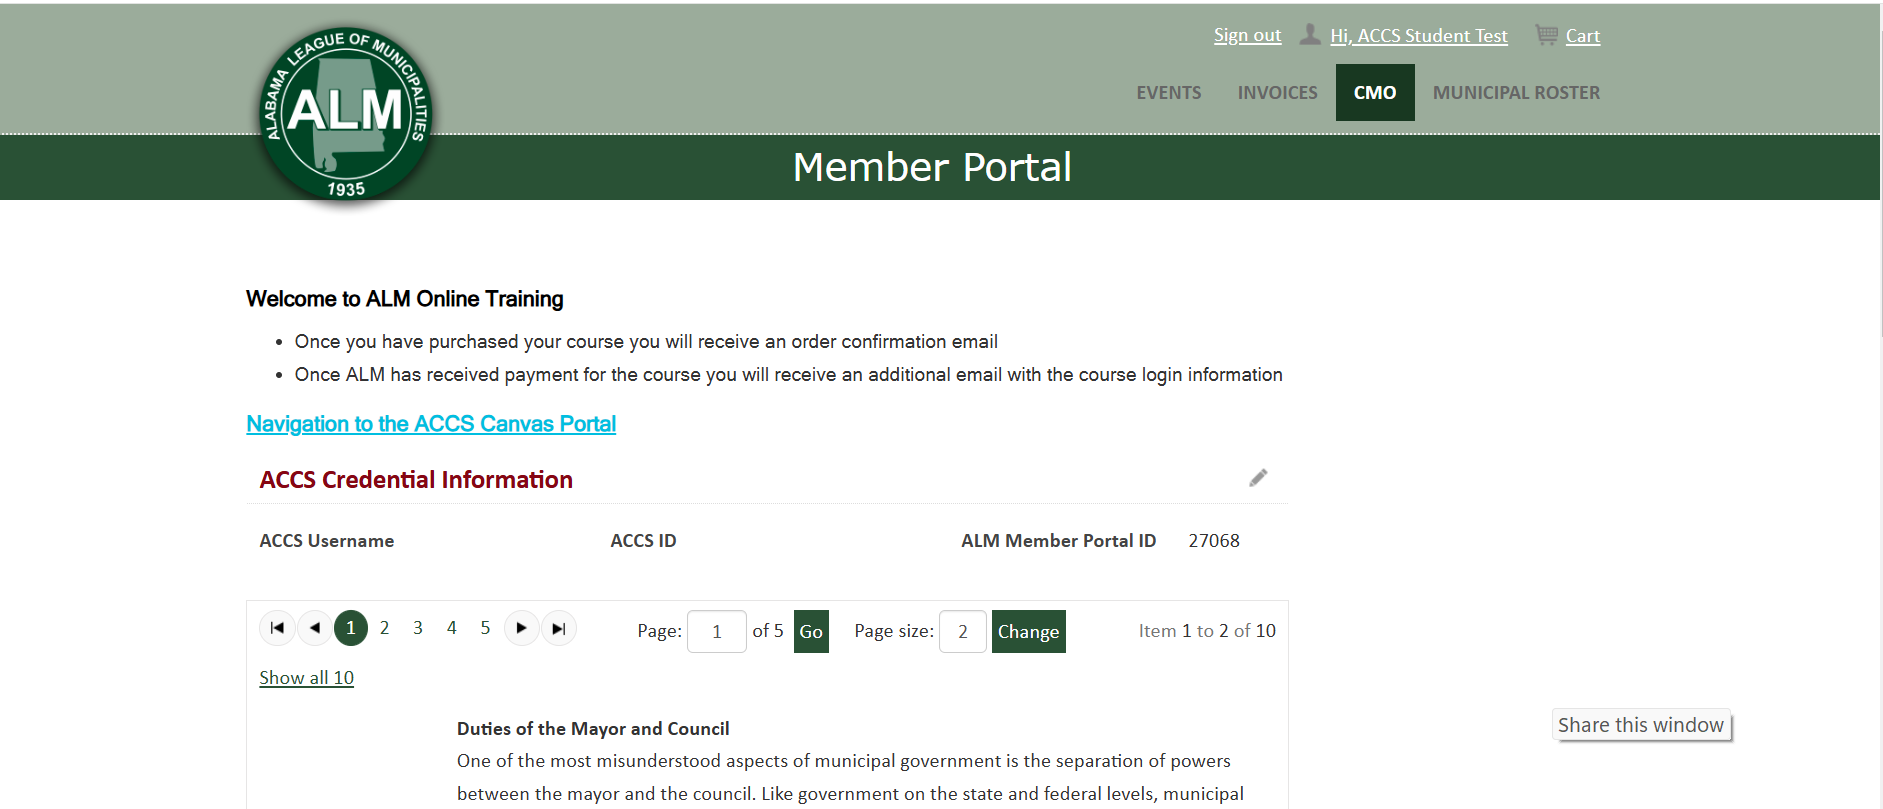Click the Item 1 to 2 of 10 text
The width and height of the screenshot is (1883, 809).
1207,631
